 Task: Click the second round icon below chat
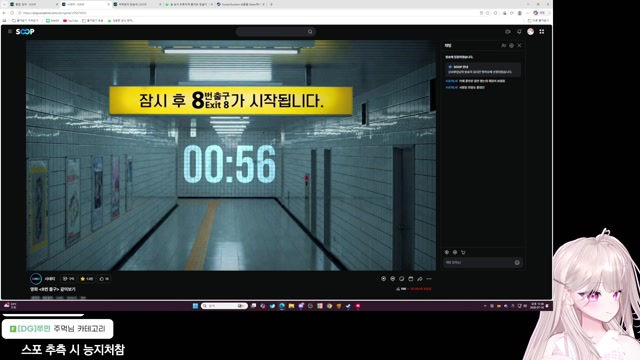click(x=455, y=252)
